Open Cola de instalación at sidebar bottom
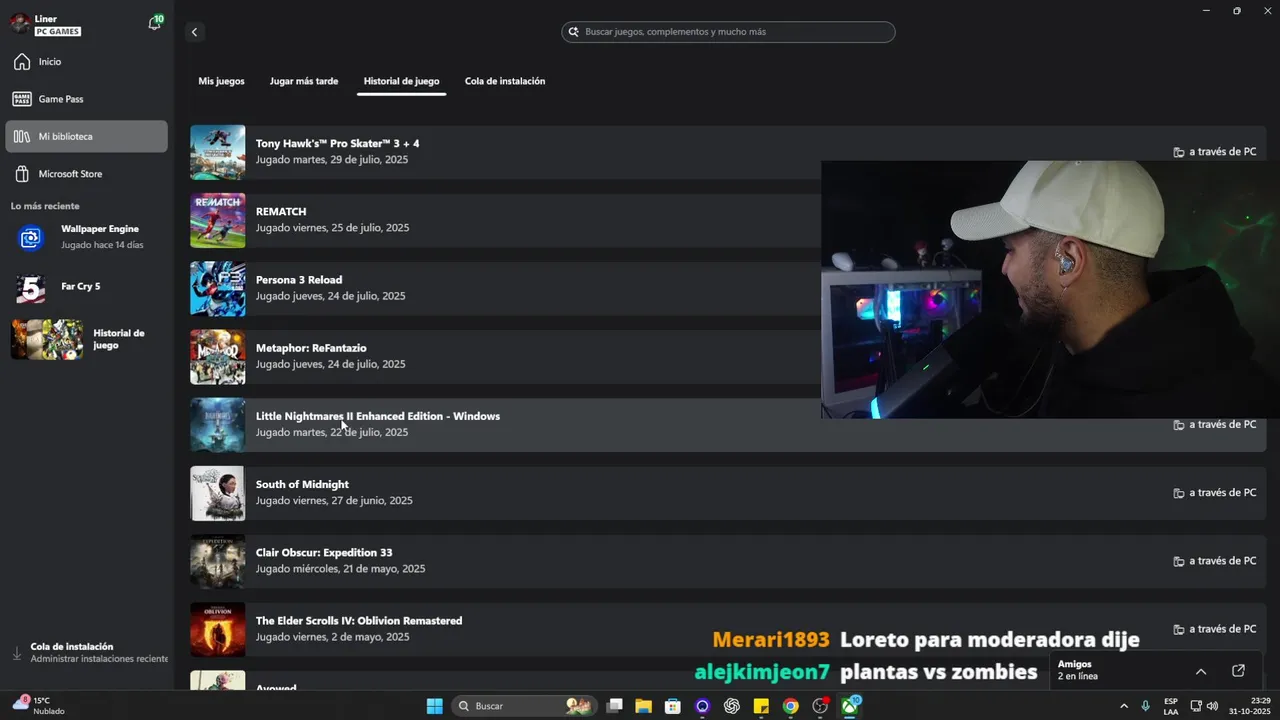 click(x=87, y=653)
